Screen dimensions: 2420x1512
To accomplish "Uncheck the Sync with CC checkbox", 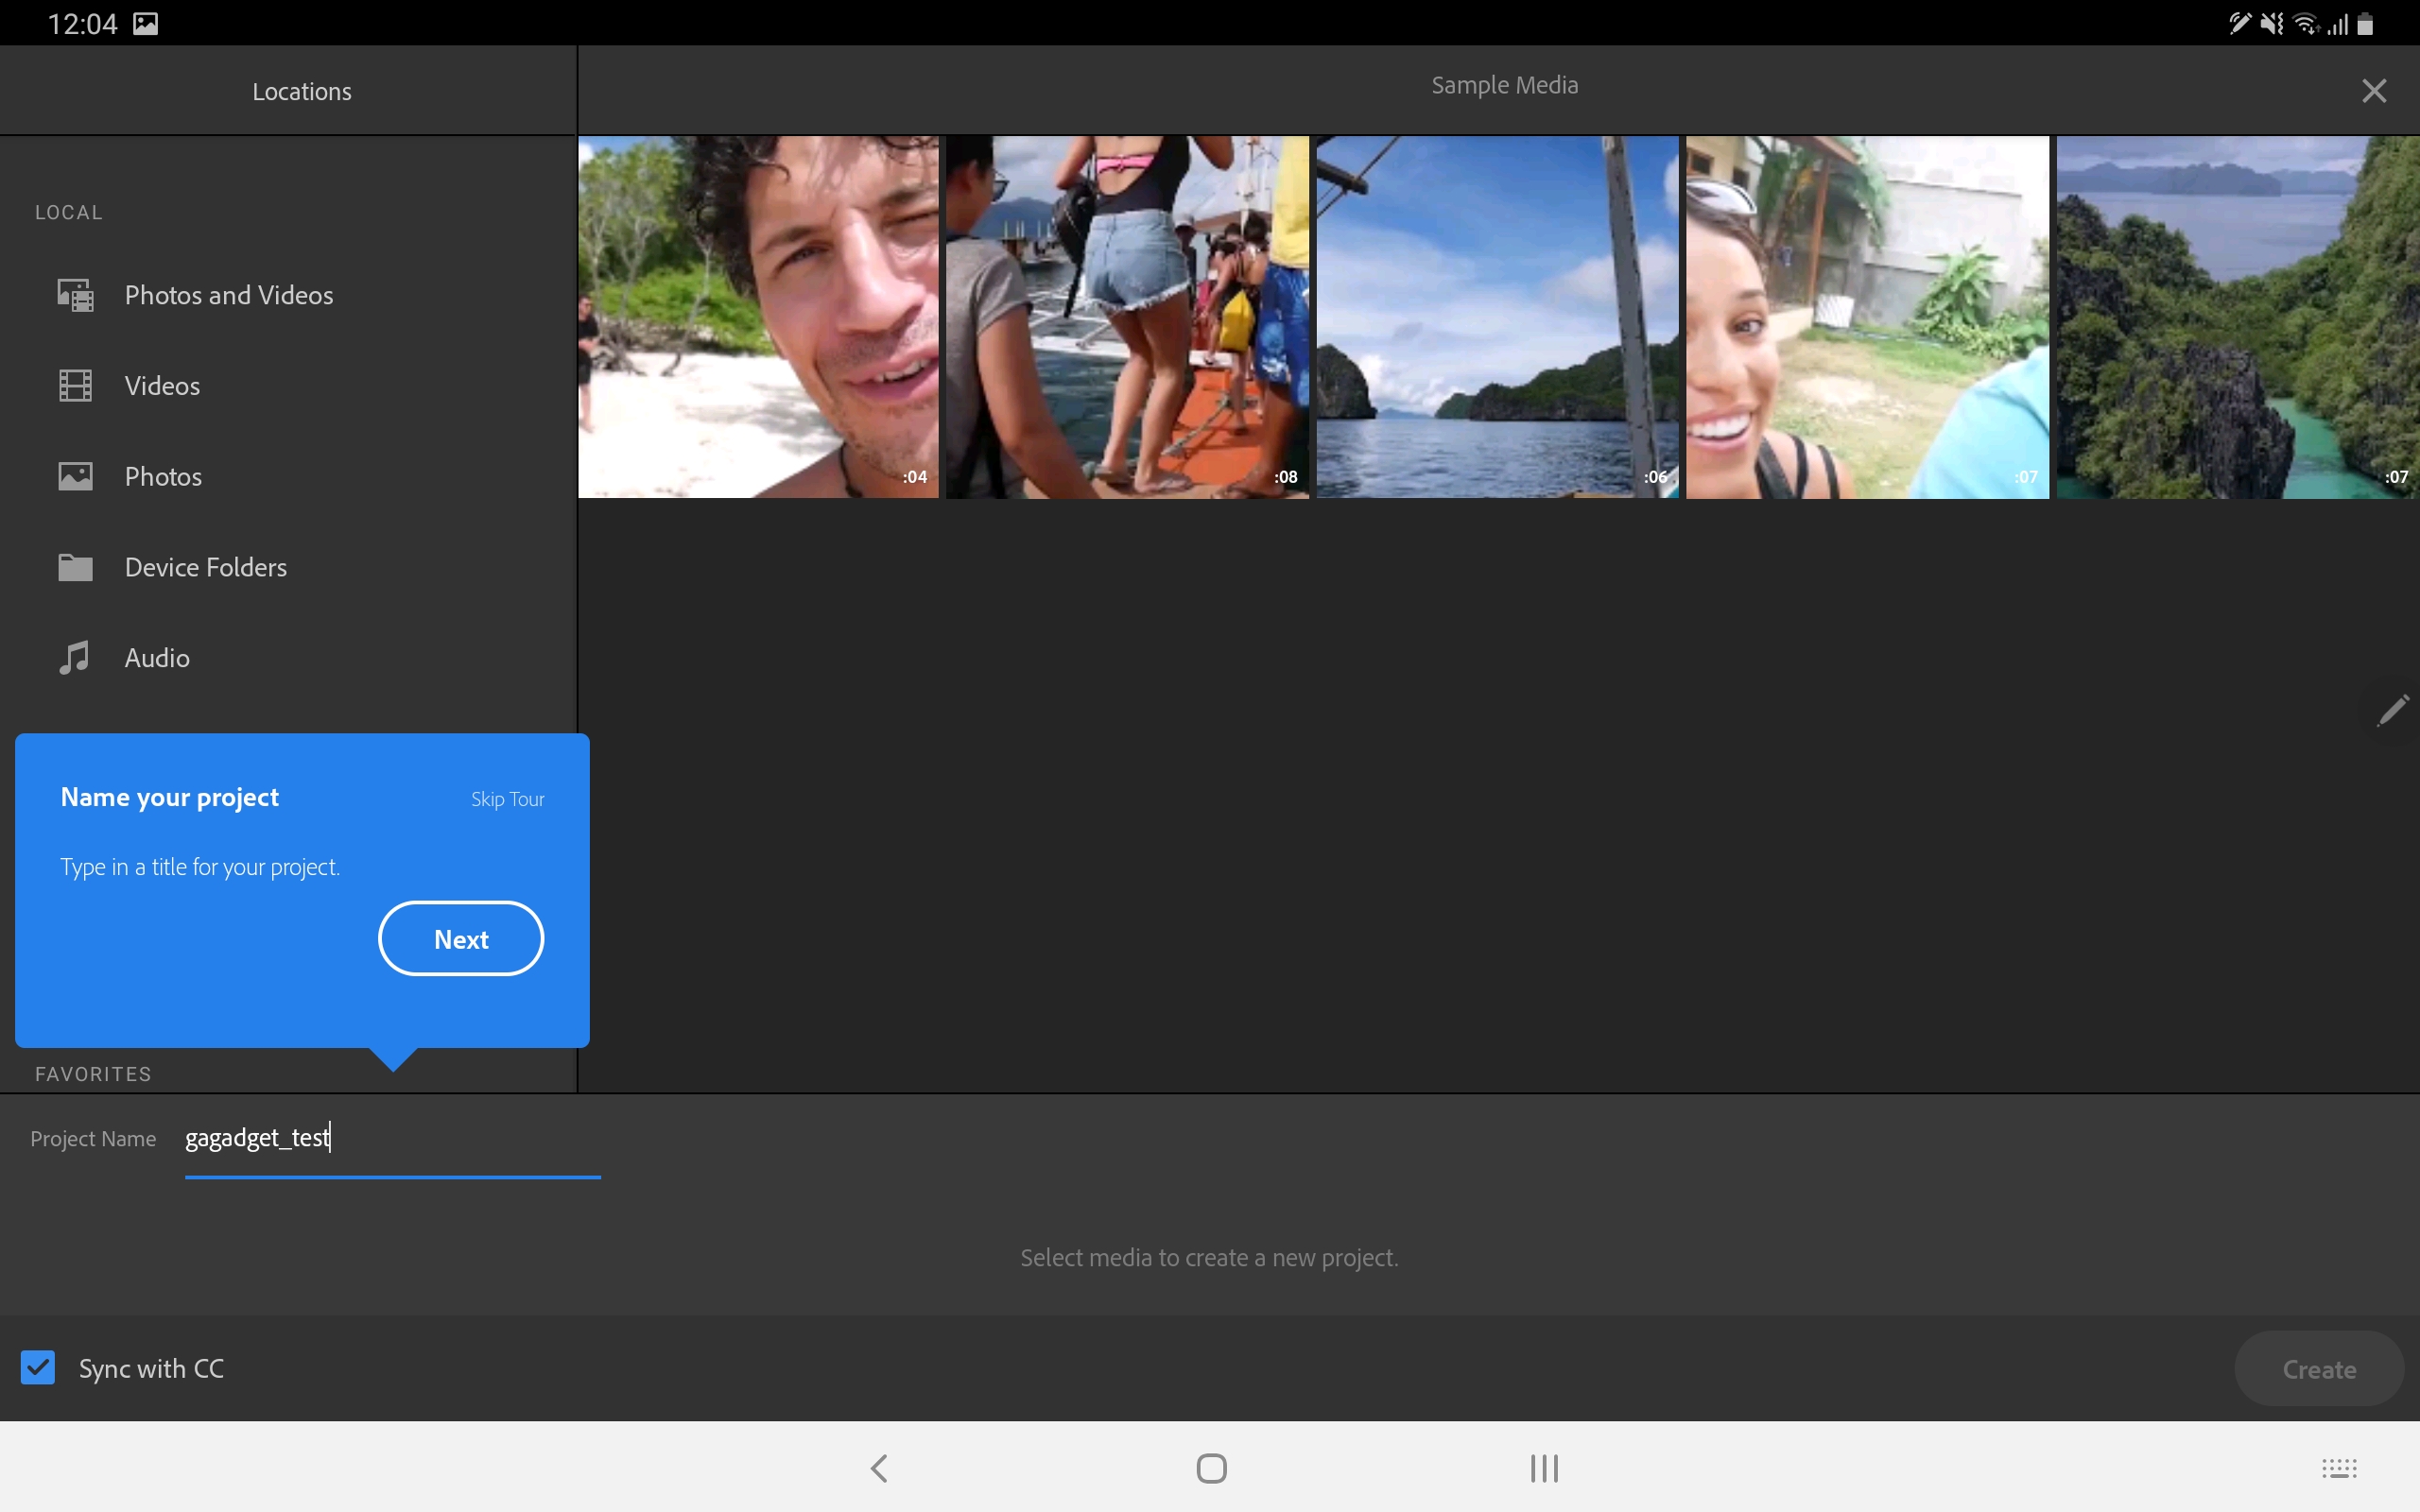I will tap(38, 1367).
